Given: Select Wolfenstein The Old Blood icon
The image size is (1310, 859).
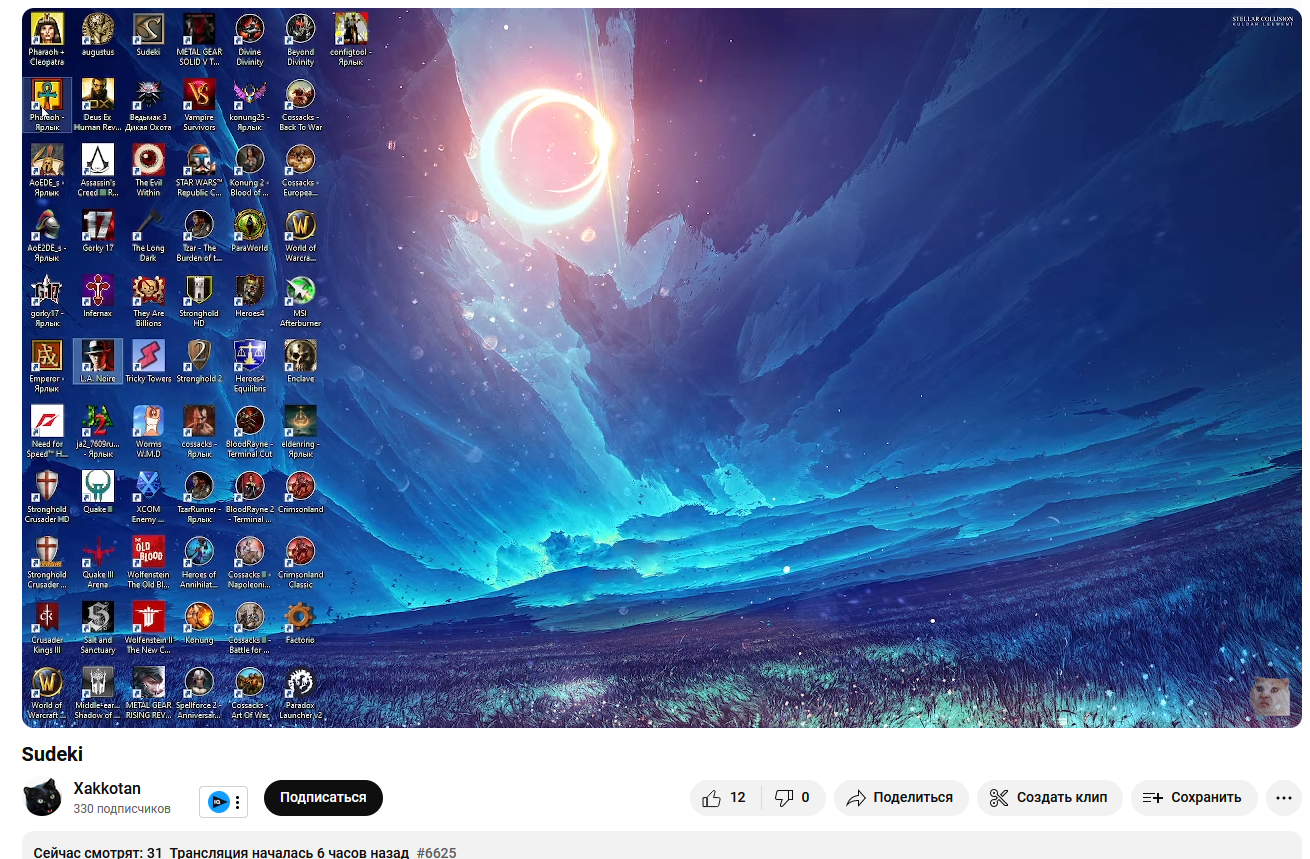Looking at the screenshot, I should 148,562.
